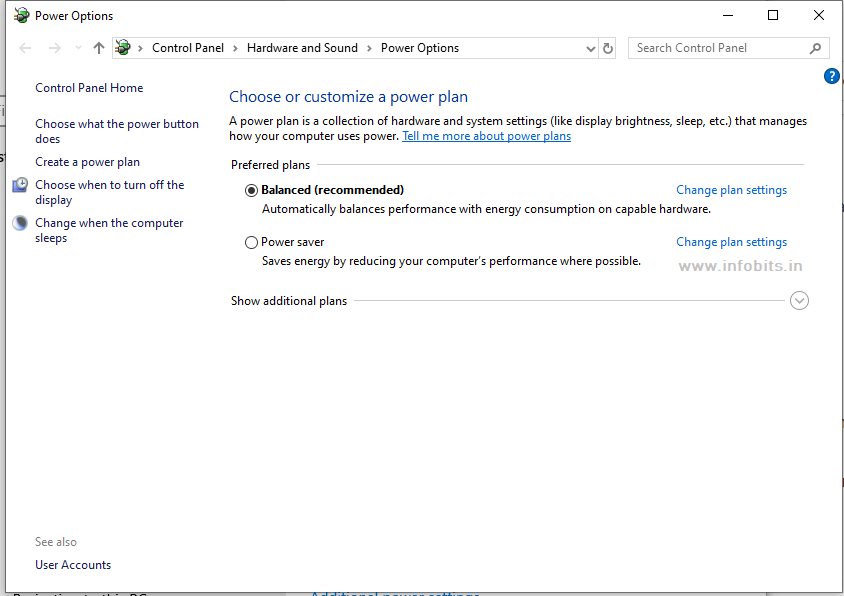Go back using the Back arrow

(x=25, y=48)
